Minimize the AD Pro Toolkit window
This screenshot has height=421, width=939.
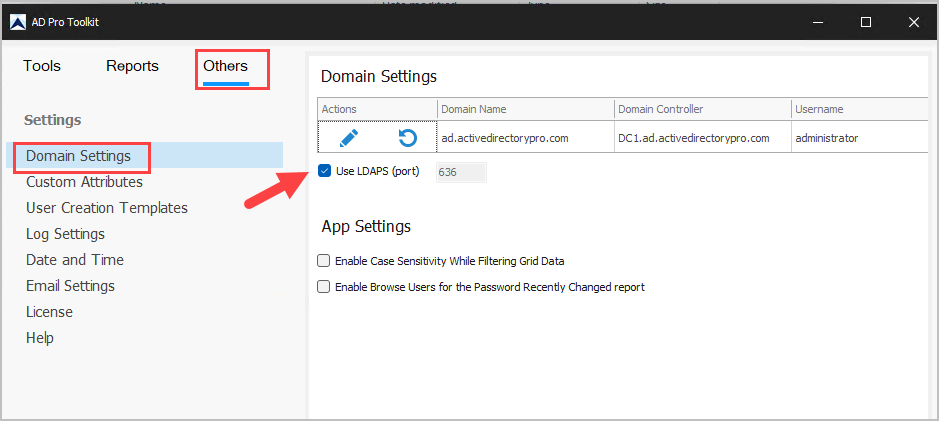coord(817,23)
